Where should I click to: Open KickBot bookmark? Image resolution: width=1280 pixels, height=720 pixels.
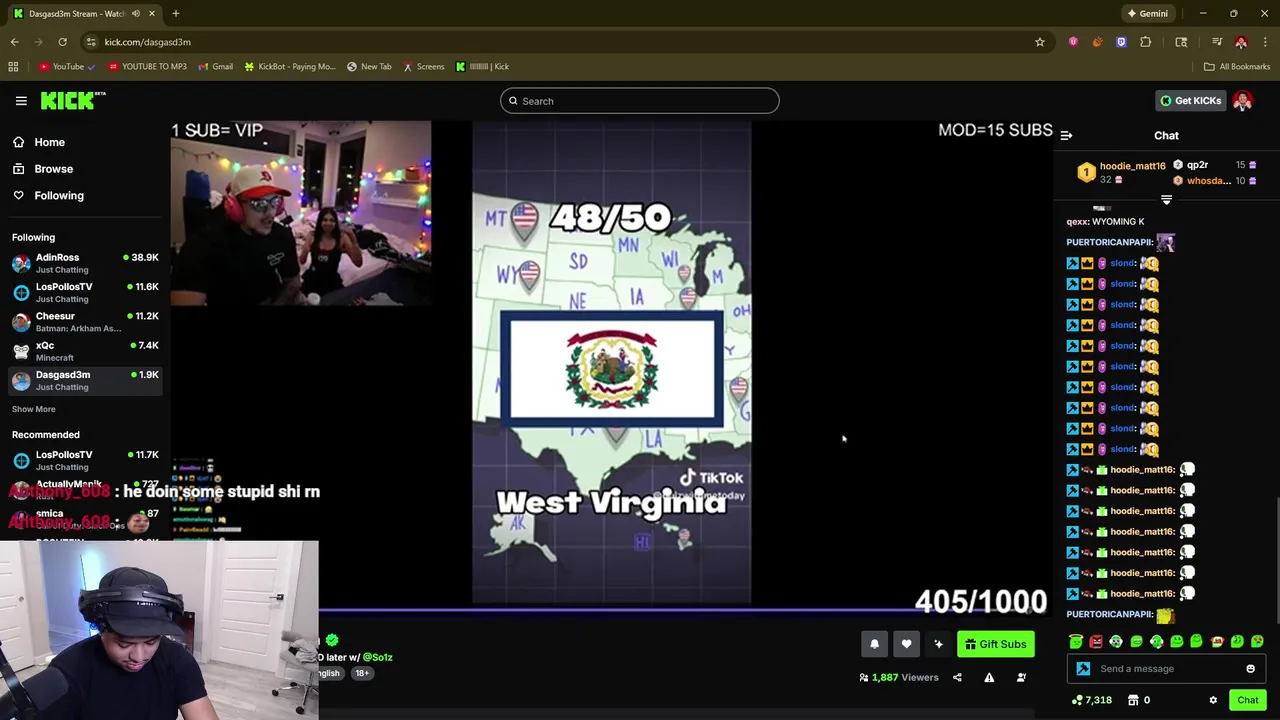[290, 67]
